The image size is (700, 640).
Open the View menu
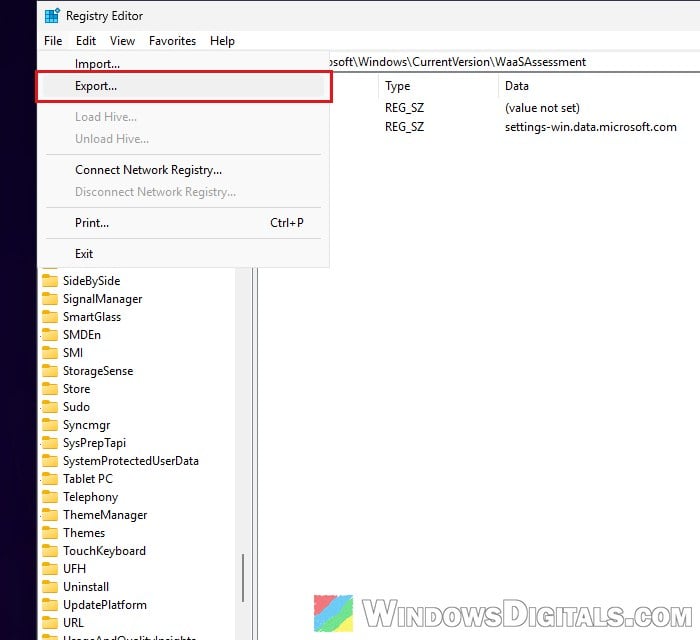(x=122, y=41)
